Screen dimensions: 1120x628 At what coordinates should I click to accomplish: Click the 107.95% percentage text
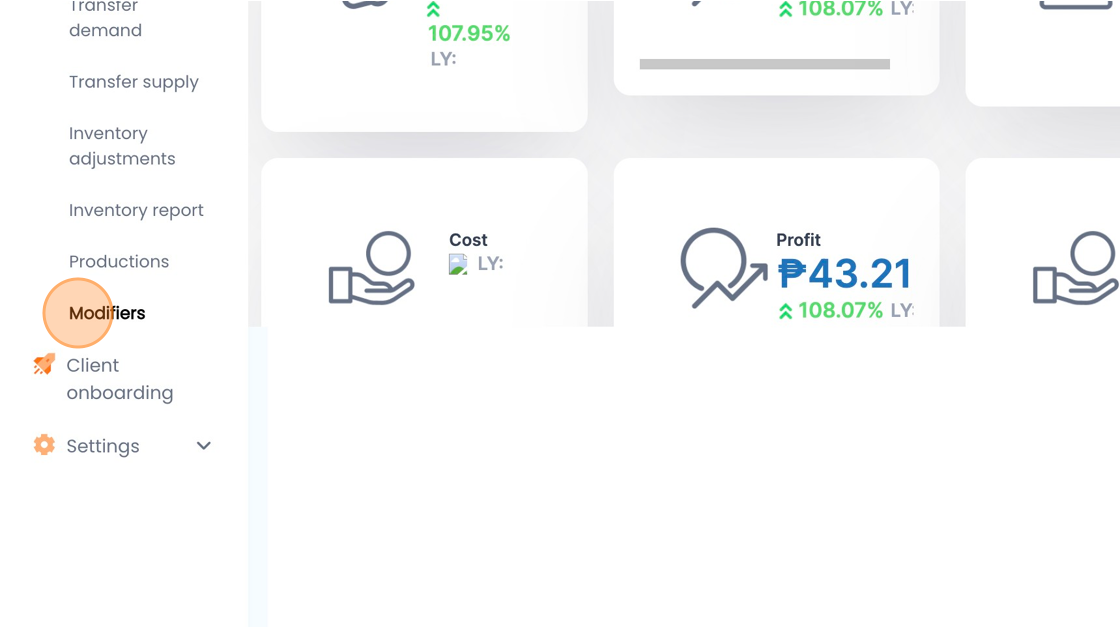click(469, 34)
